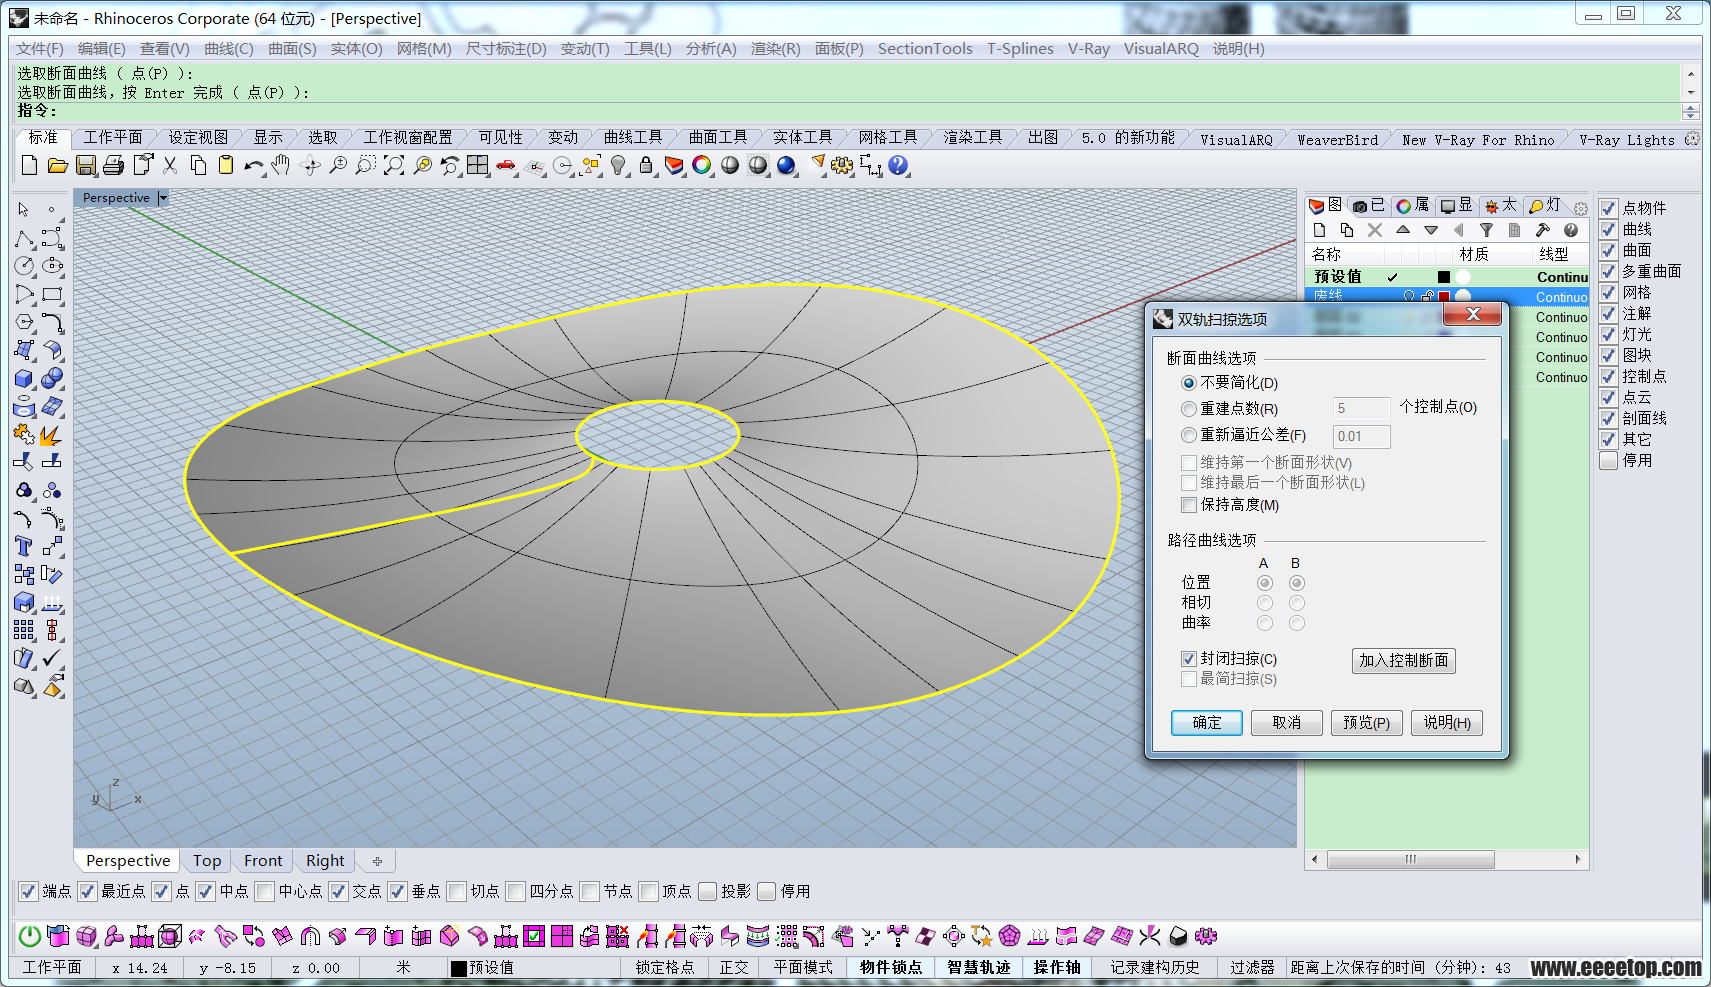Click the light bulb hide icon
This screenshot has height=987, width=1711.
[x=619, y=165]
